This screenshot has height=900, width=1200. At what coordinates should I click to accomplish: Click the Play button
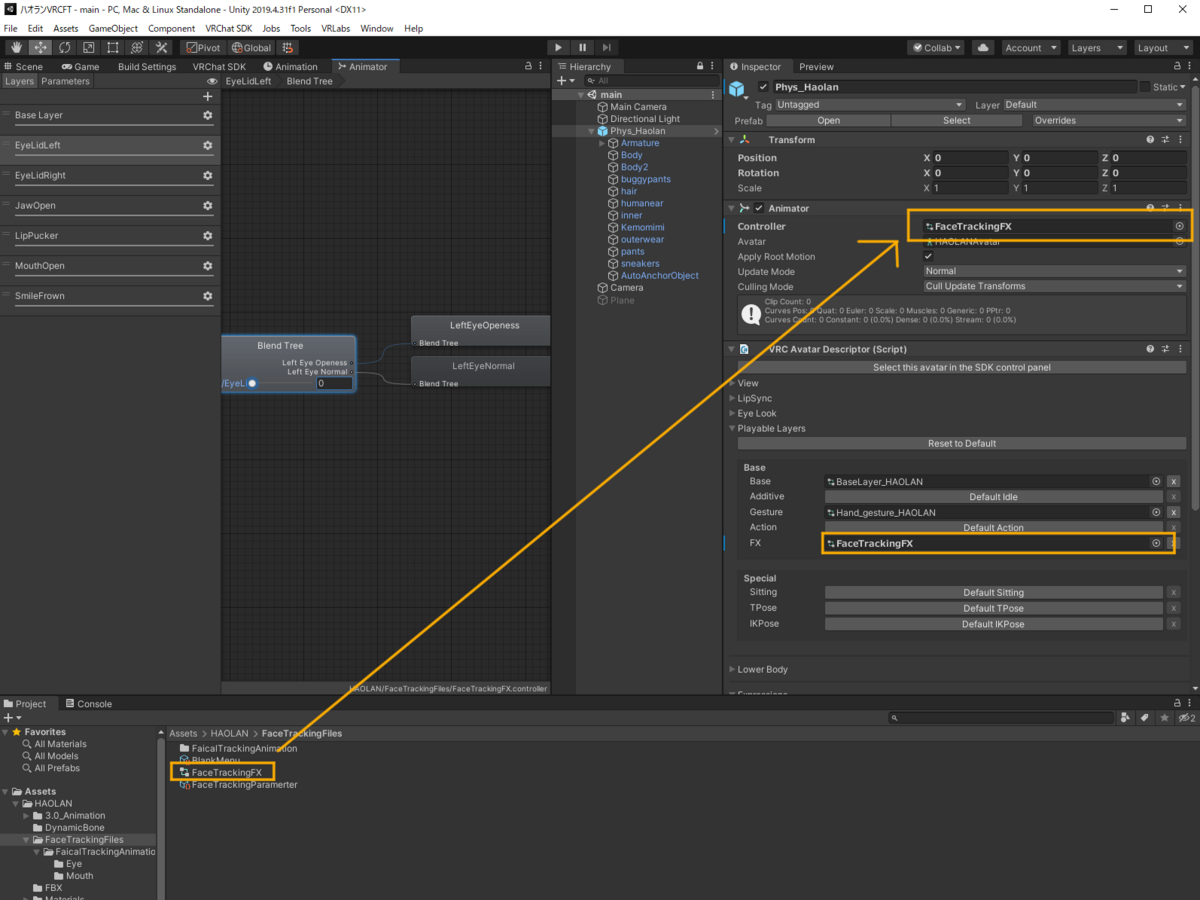click(558, 47)
